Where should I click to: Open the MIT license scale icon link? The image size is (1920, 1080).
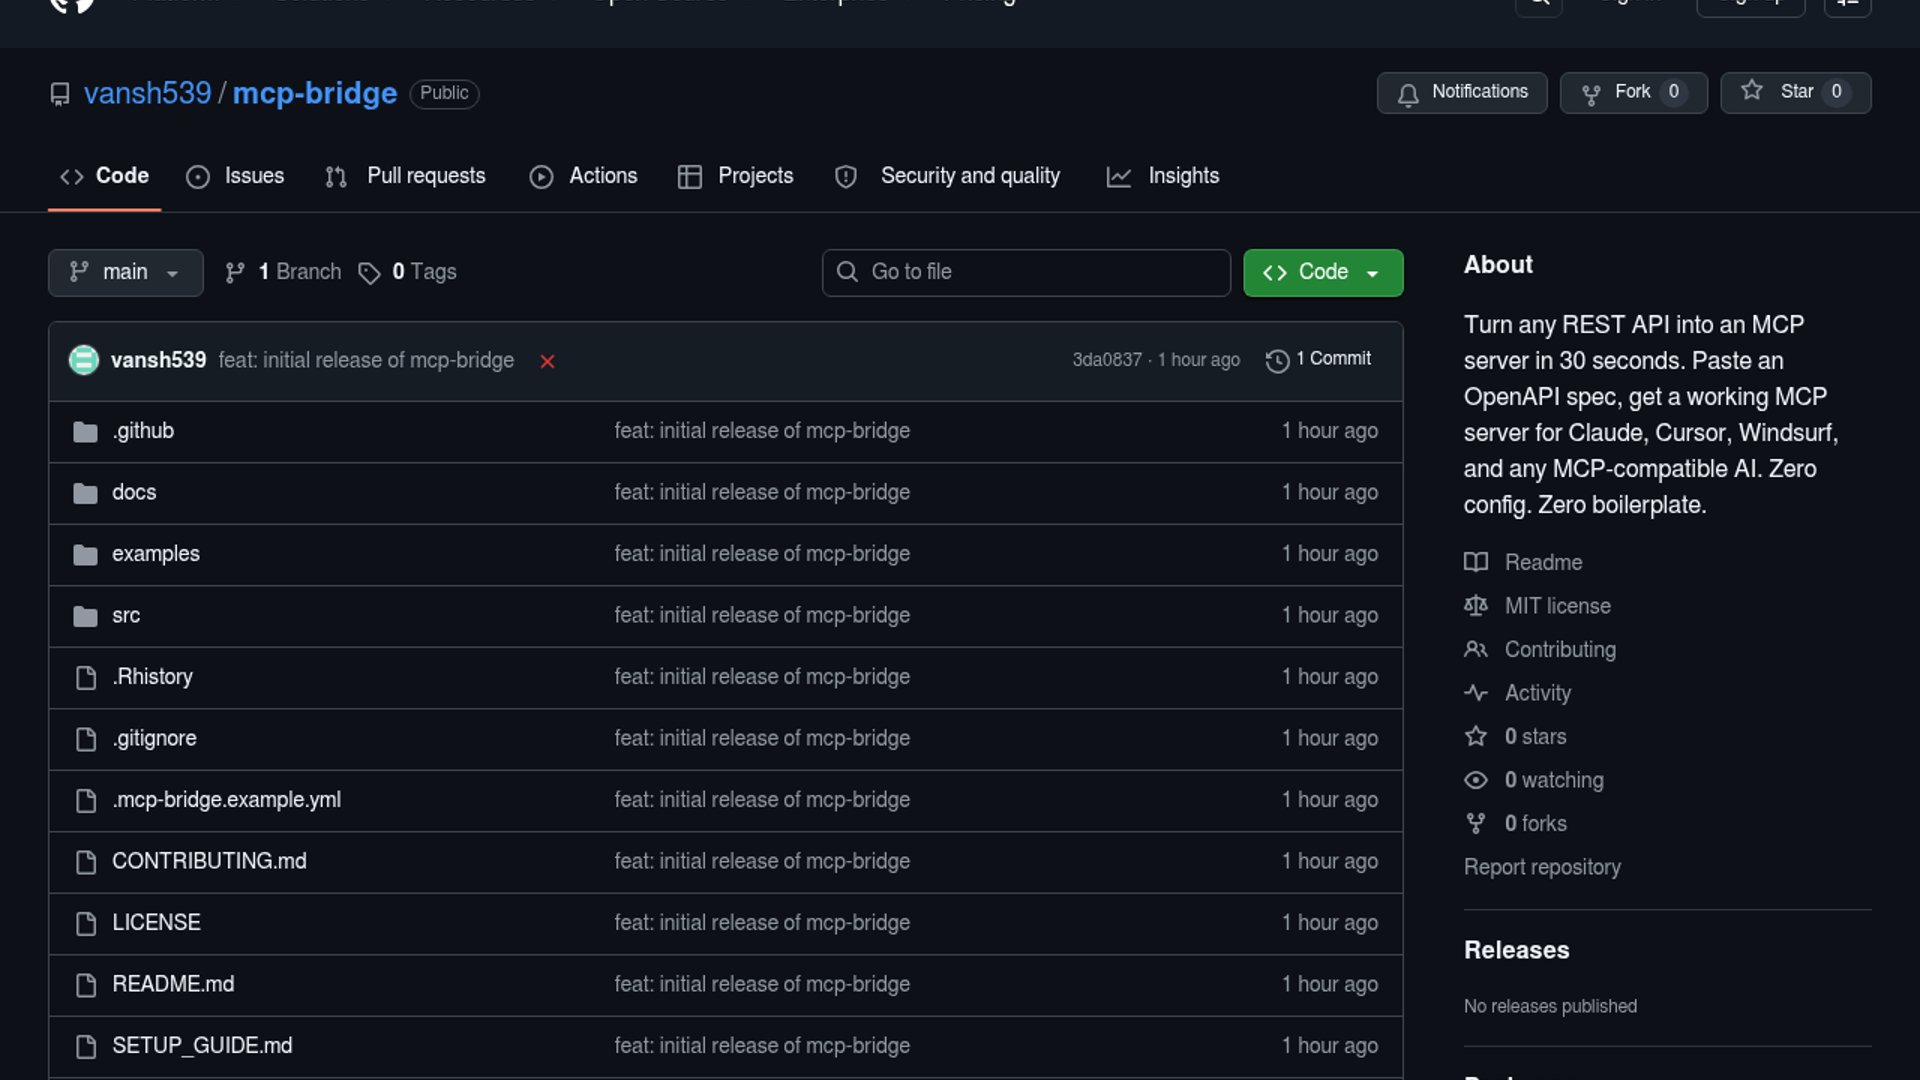tap(1476, 606)
